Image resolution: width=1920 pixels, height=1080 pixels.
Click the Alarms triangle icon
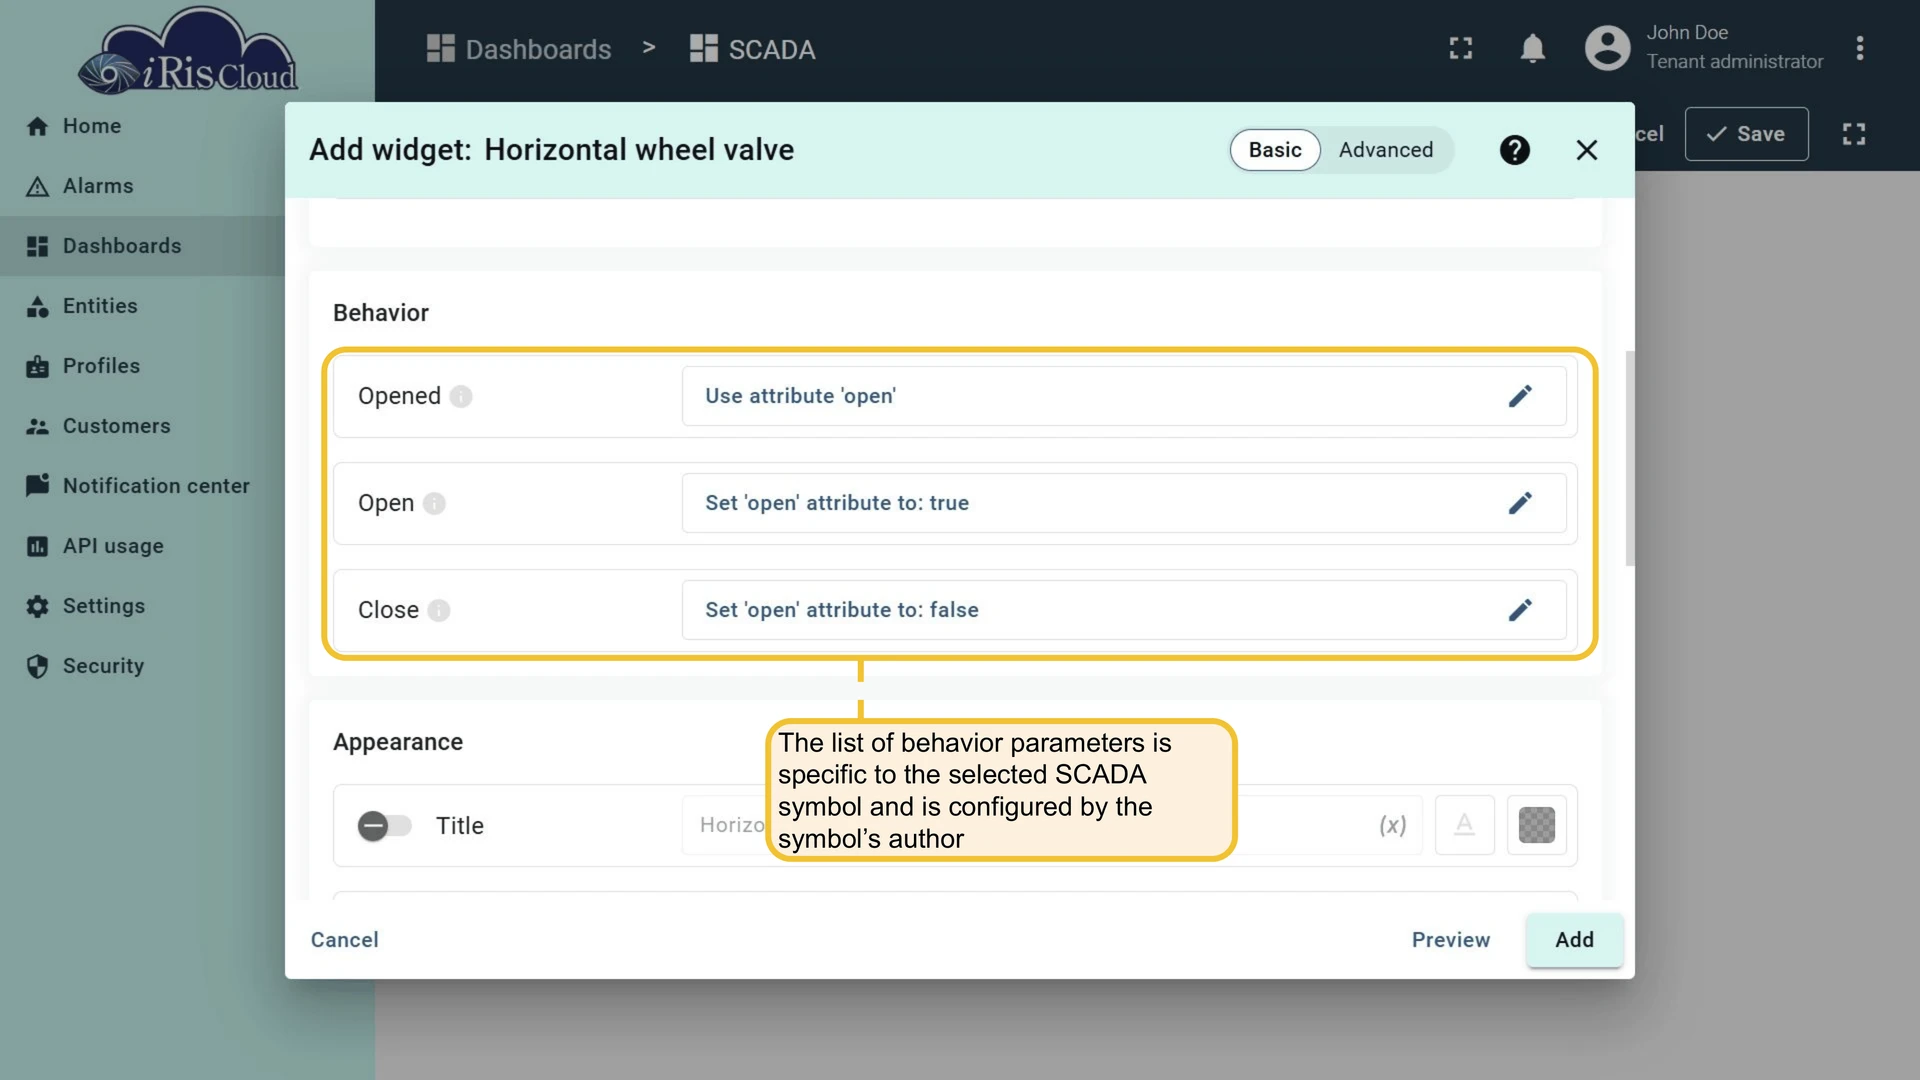coord(37,186)
